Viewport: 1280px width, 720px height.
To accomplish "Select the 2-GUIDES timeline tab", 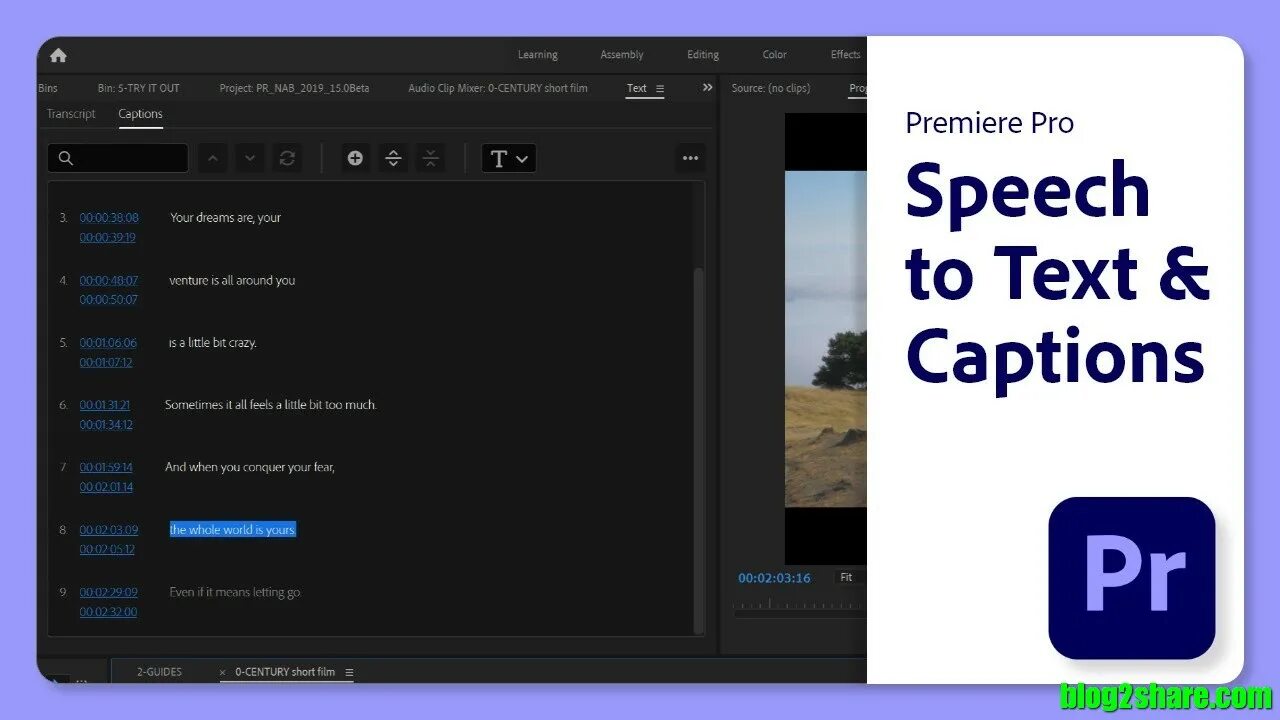I will [160, 672].
